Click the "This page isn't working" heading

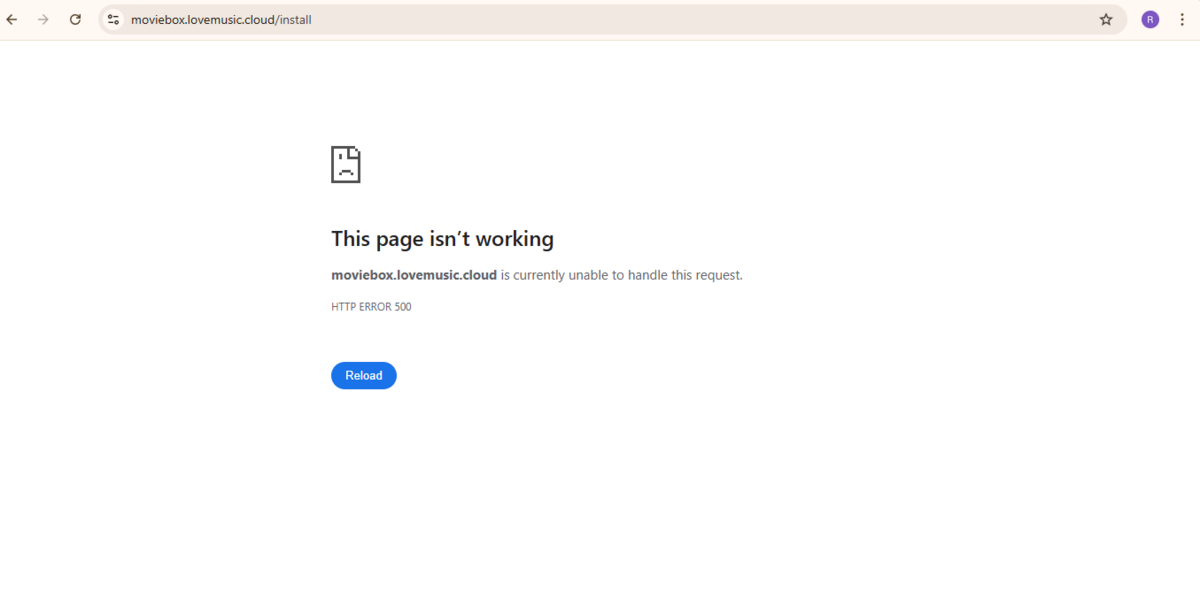(x=442, y=239)
